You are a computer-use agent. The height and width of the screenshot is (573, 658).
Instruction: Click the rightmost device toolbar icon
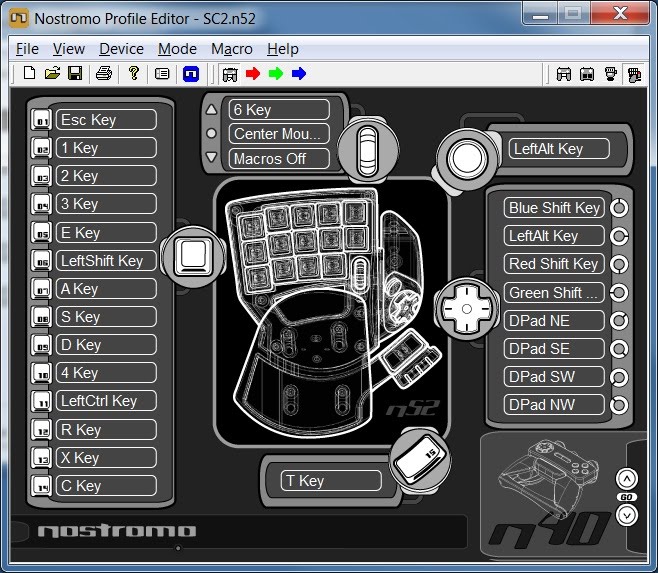(634, 74)
